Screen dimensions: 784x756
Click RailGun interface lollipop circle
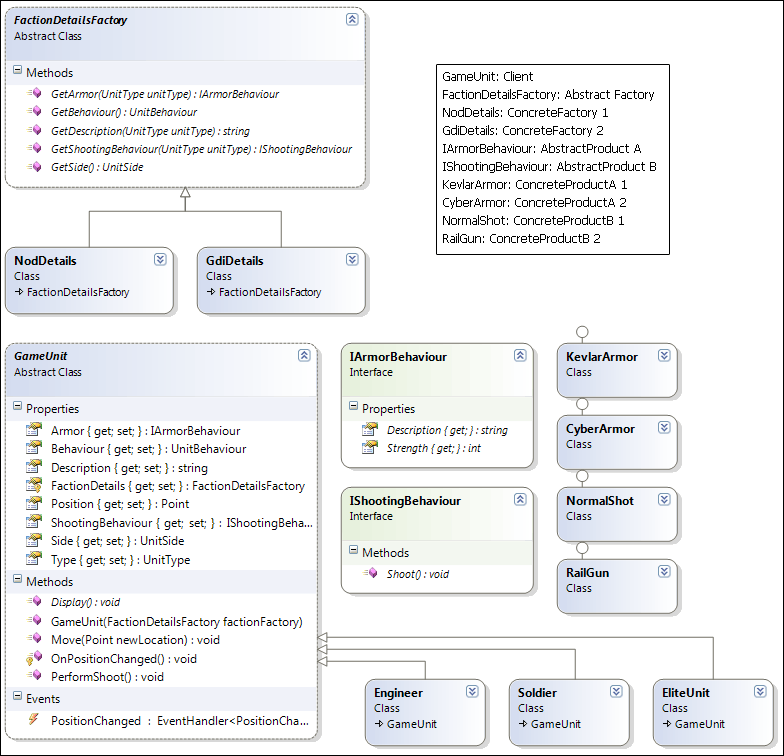pos(582,548)
